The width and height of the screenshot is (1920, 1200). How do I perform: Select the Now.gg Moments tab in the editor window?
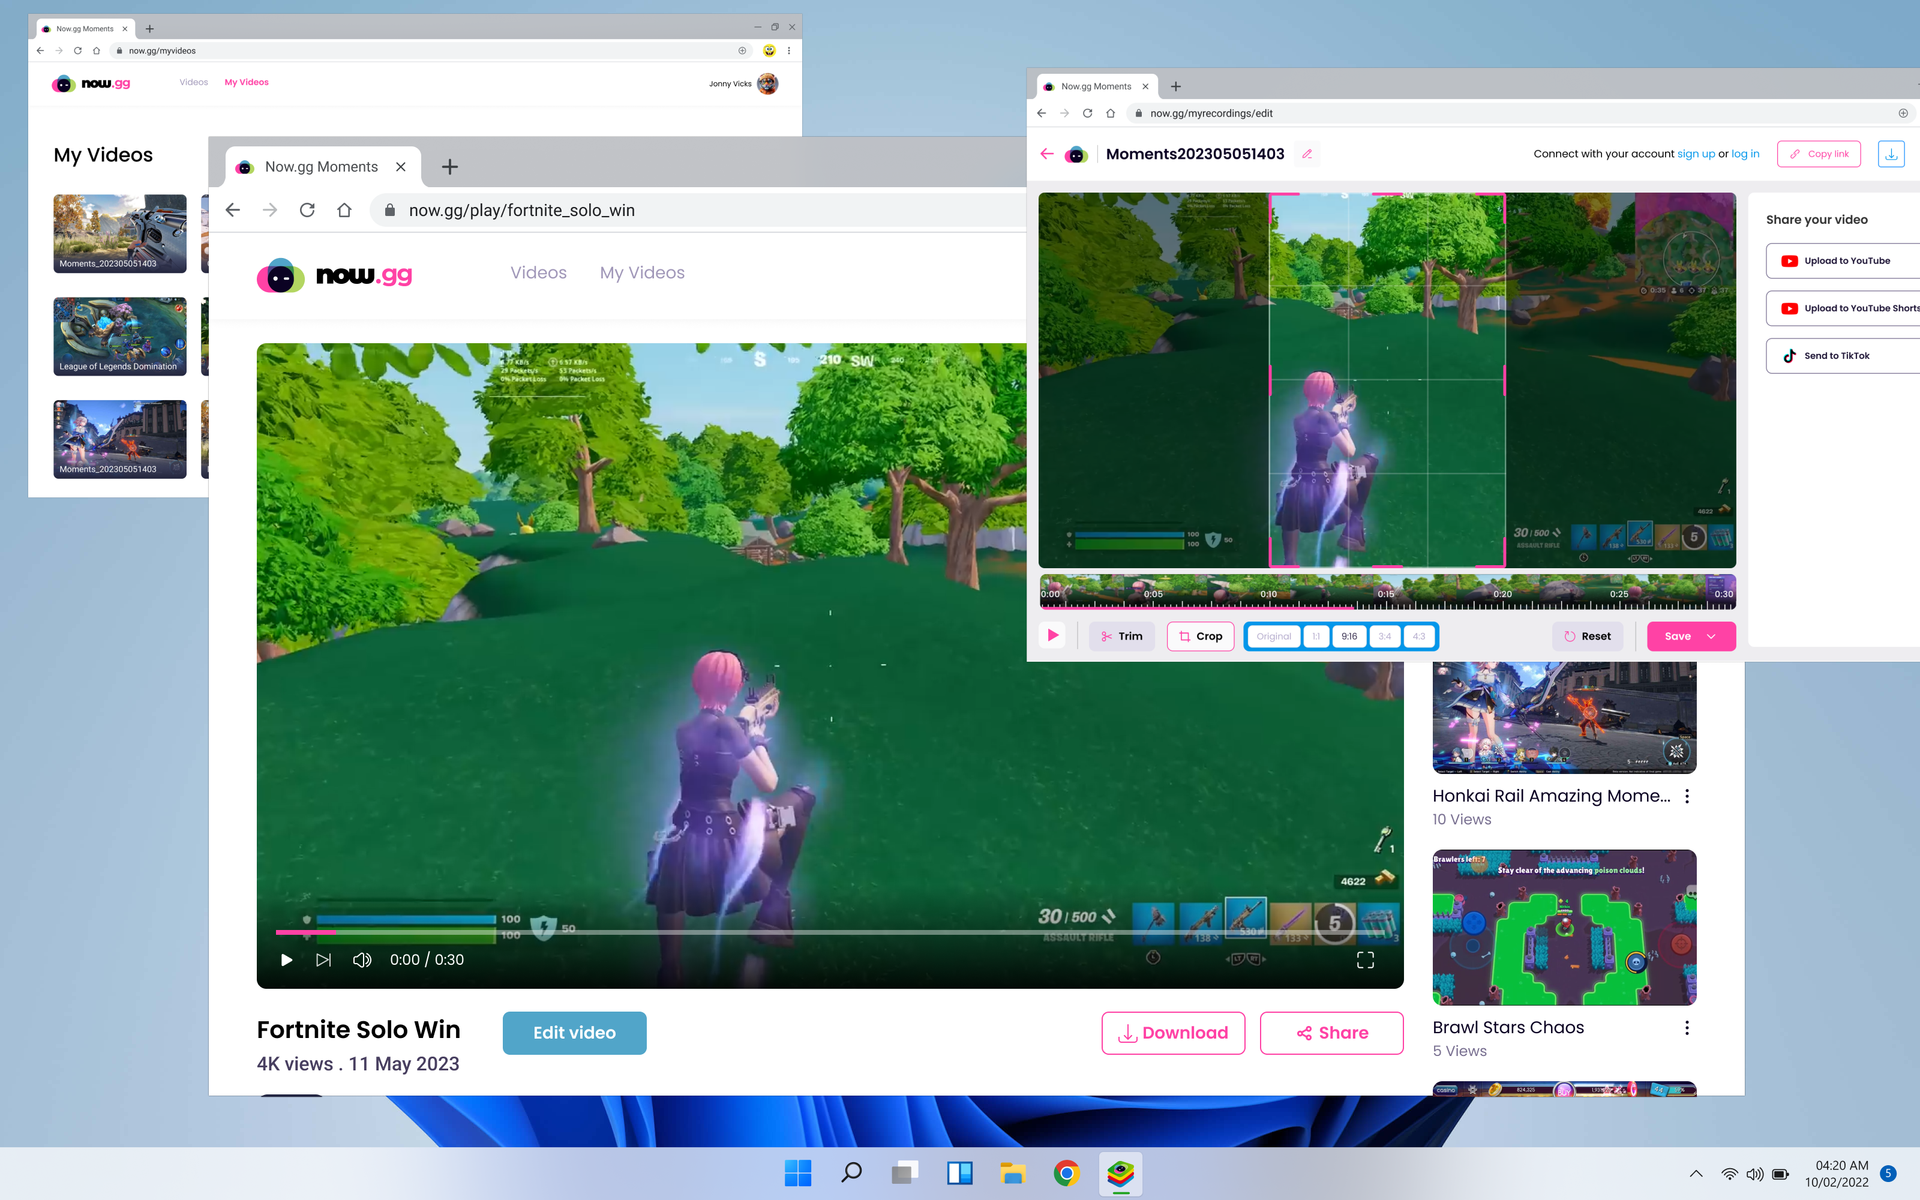coord(1097,87)
